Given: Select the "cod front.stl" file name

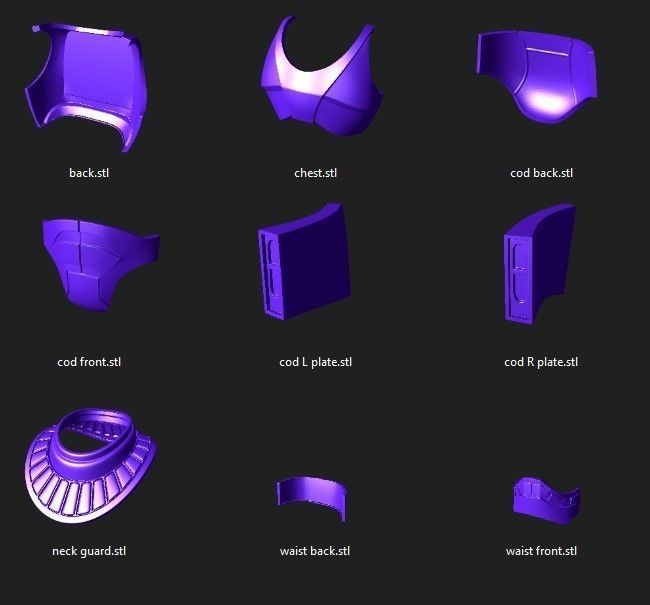Looking at the screenshot, I should pos(89,362).
